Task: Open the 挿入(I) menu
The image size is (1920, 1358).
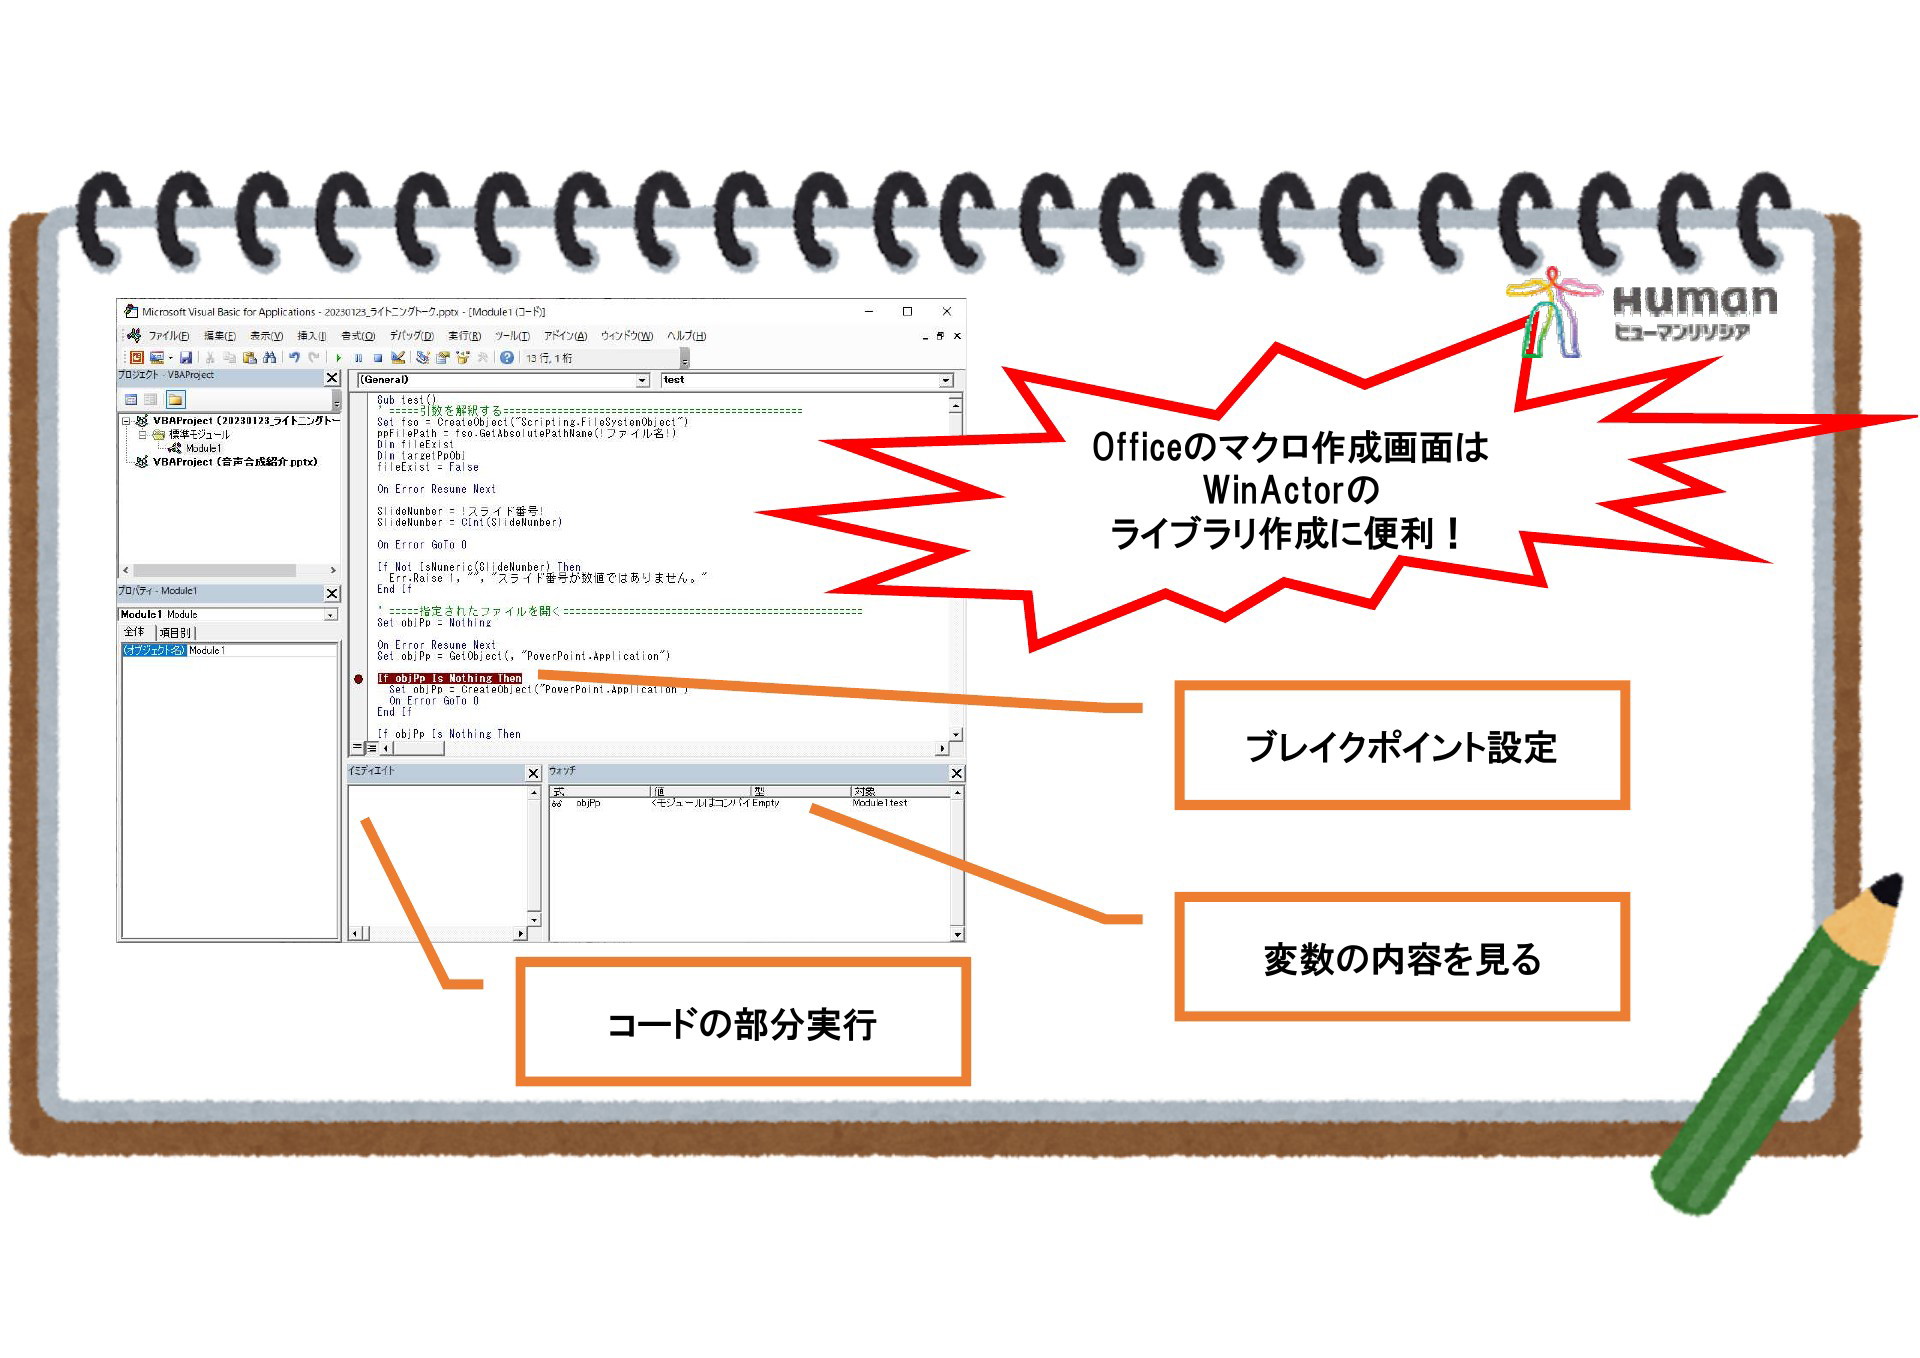Action: point(311,336)
